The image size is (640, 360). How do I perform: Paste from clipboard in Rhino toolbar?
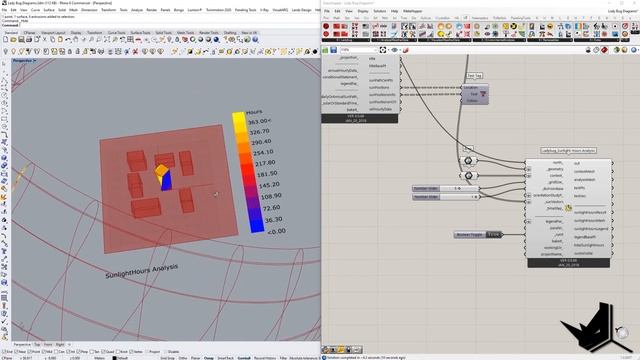[x=60, y=40]
